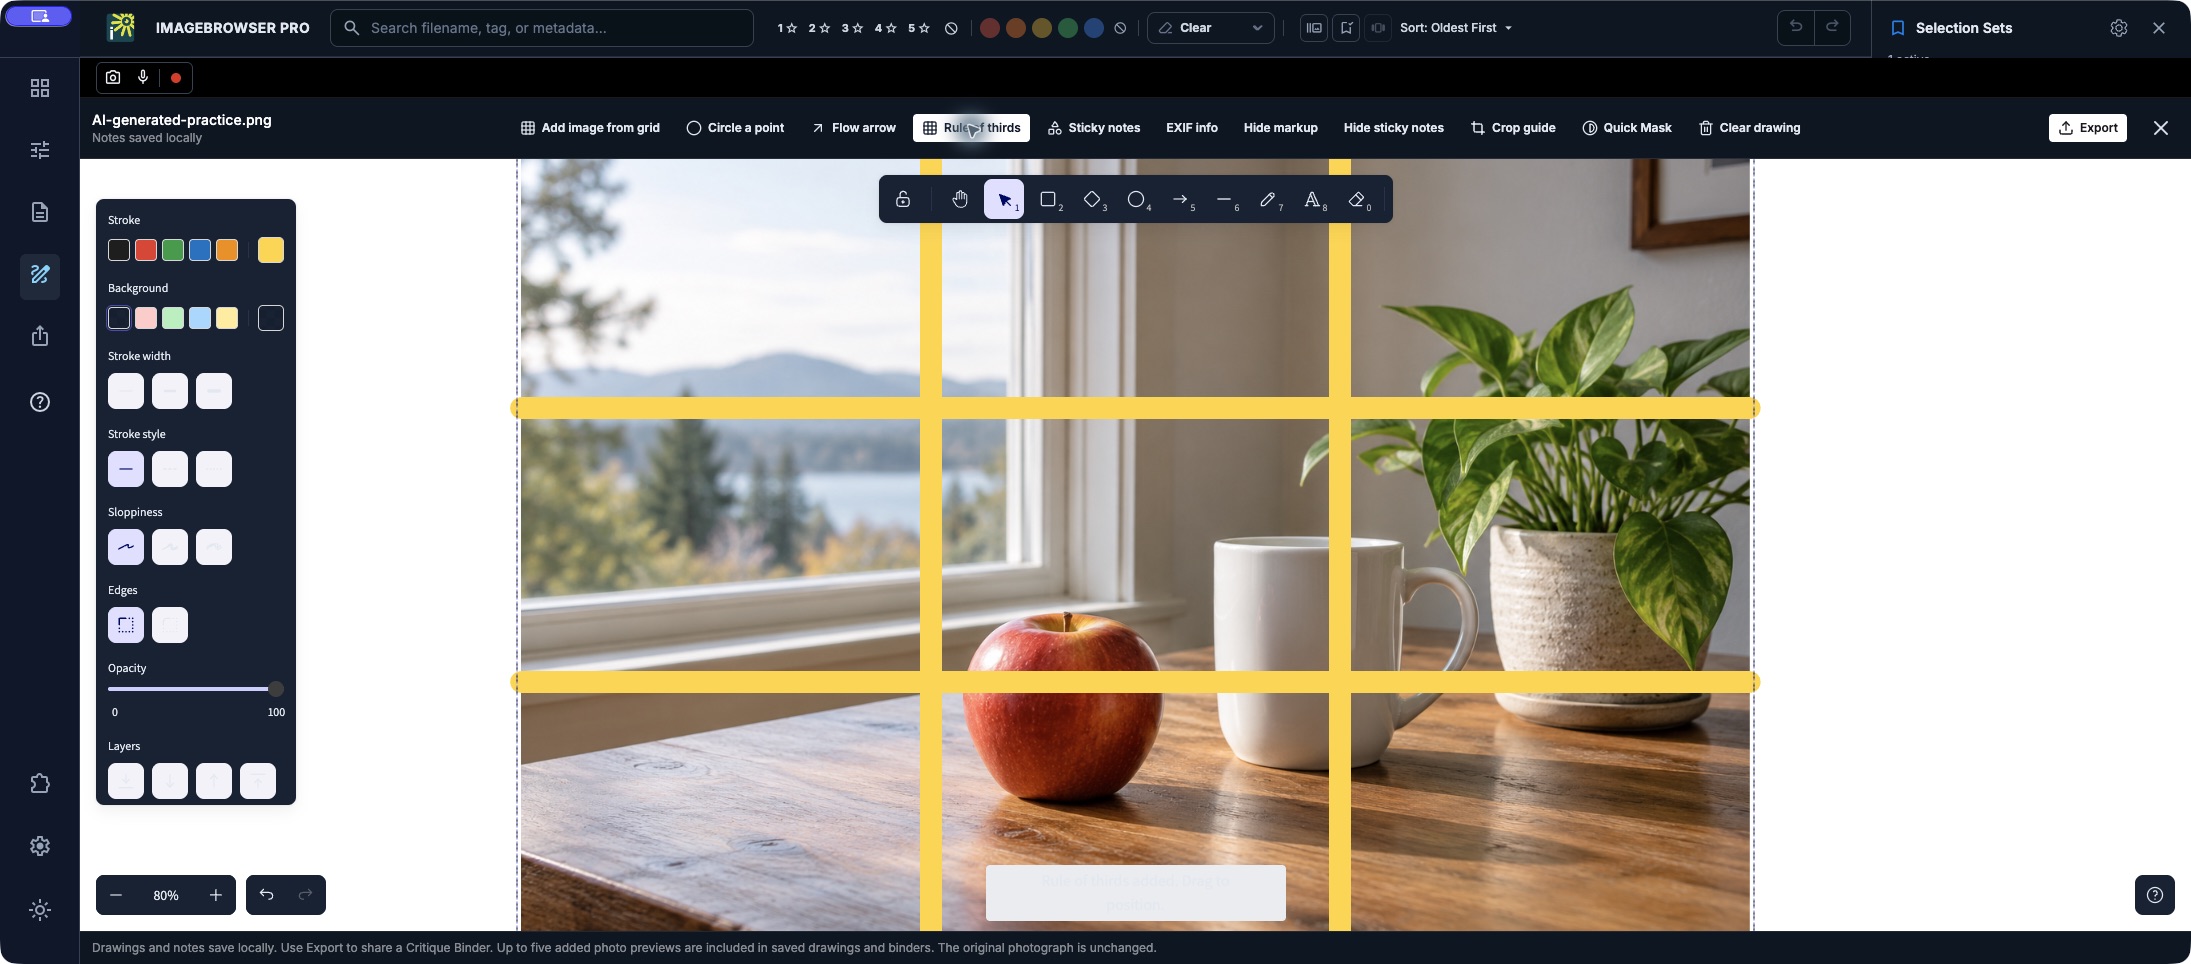Toggle the microphone icon
This screenshot has width=2191, height=964.
[x=143, y=77]
